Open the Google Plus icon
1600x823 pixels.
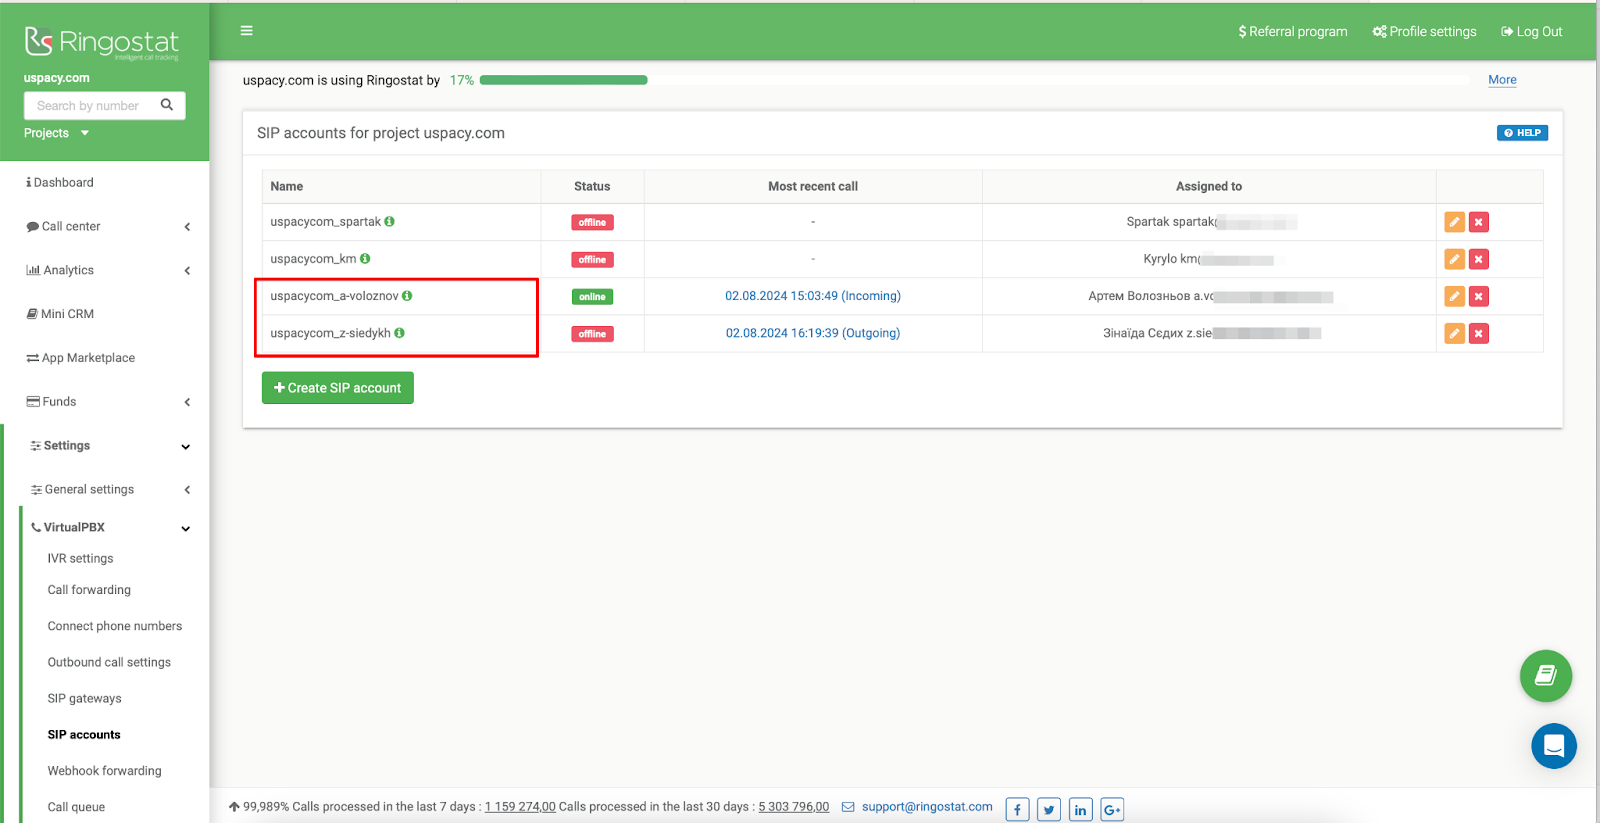click(1112, 809)
